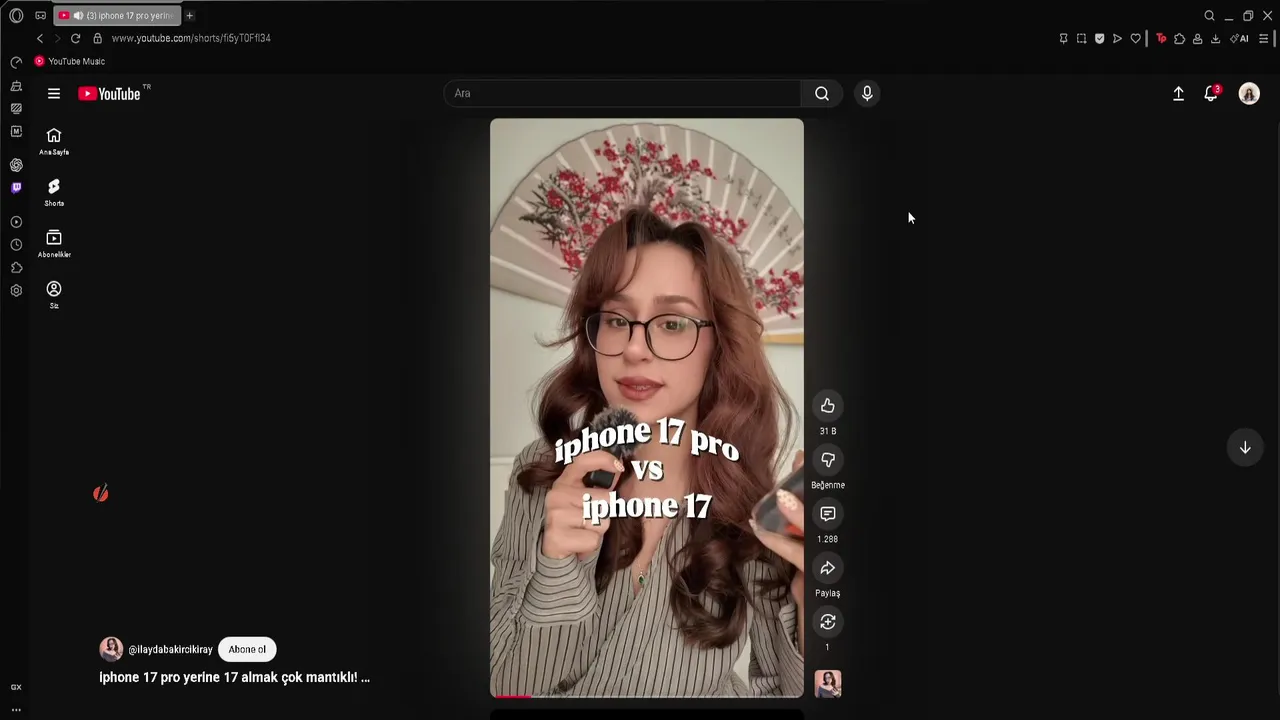Take a snapshot with dashed square icon
1280x720 pixels.
[x=1081, y=38]
